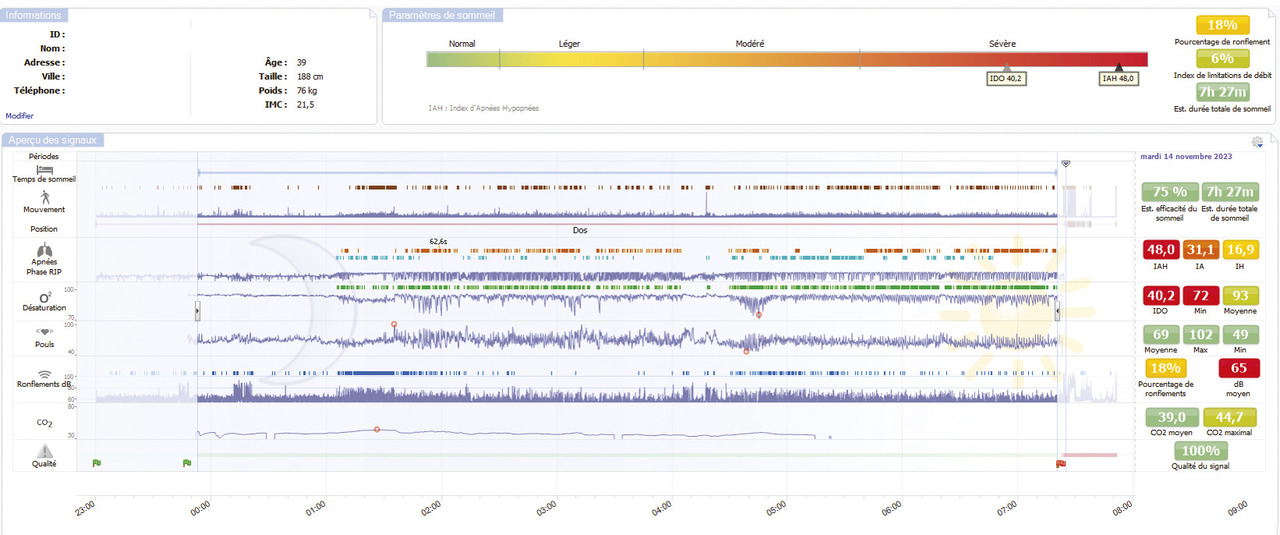This screenshot has height=535, width=1280.
Task: Select the IDO 40,2 severity scale marker
Action: coord(1006,78)
